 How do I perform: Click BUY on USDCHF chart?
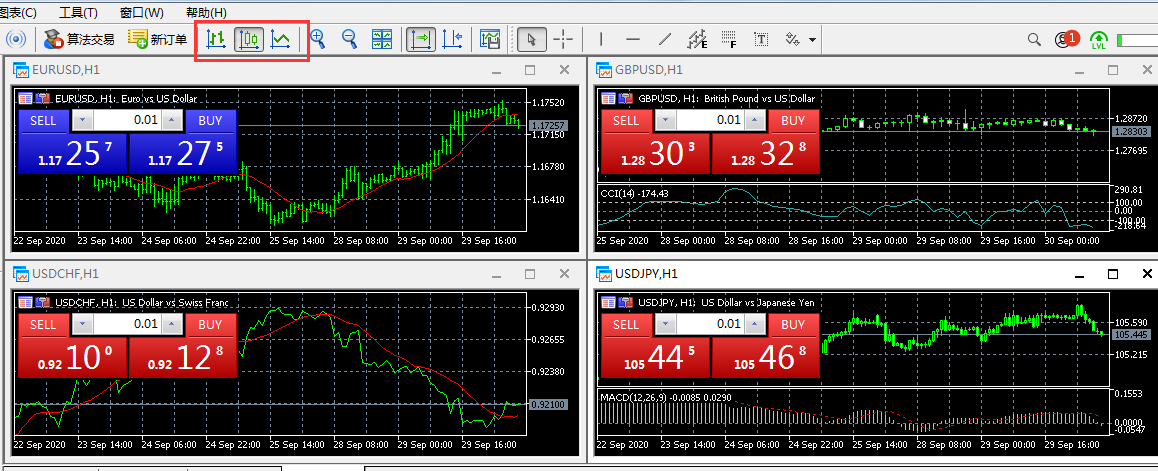point(210,324)
